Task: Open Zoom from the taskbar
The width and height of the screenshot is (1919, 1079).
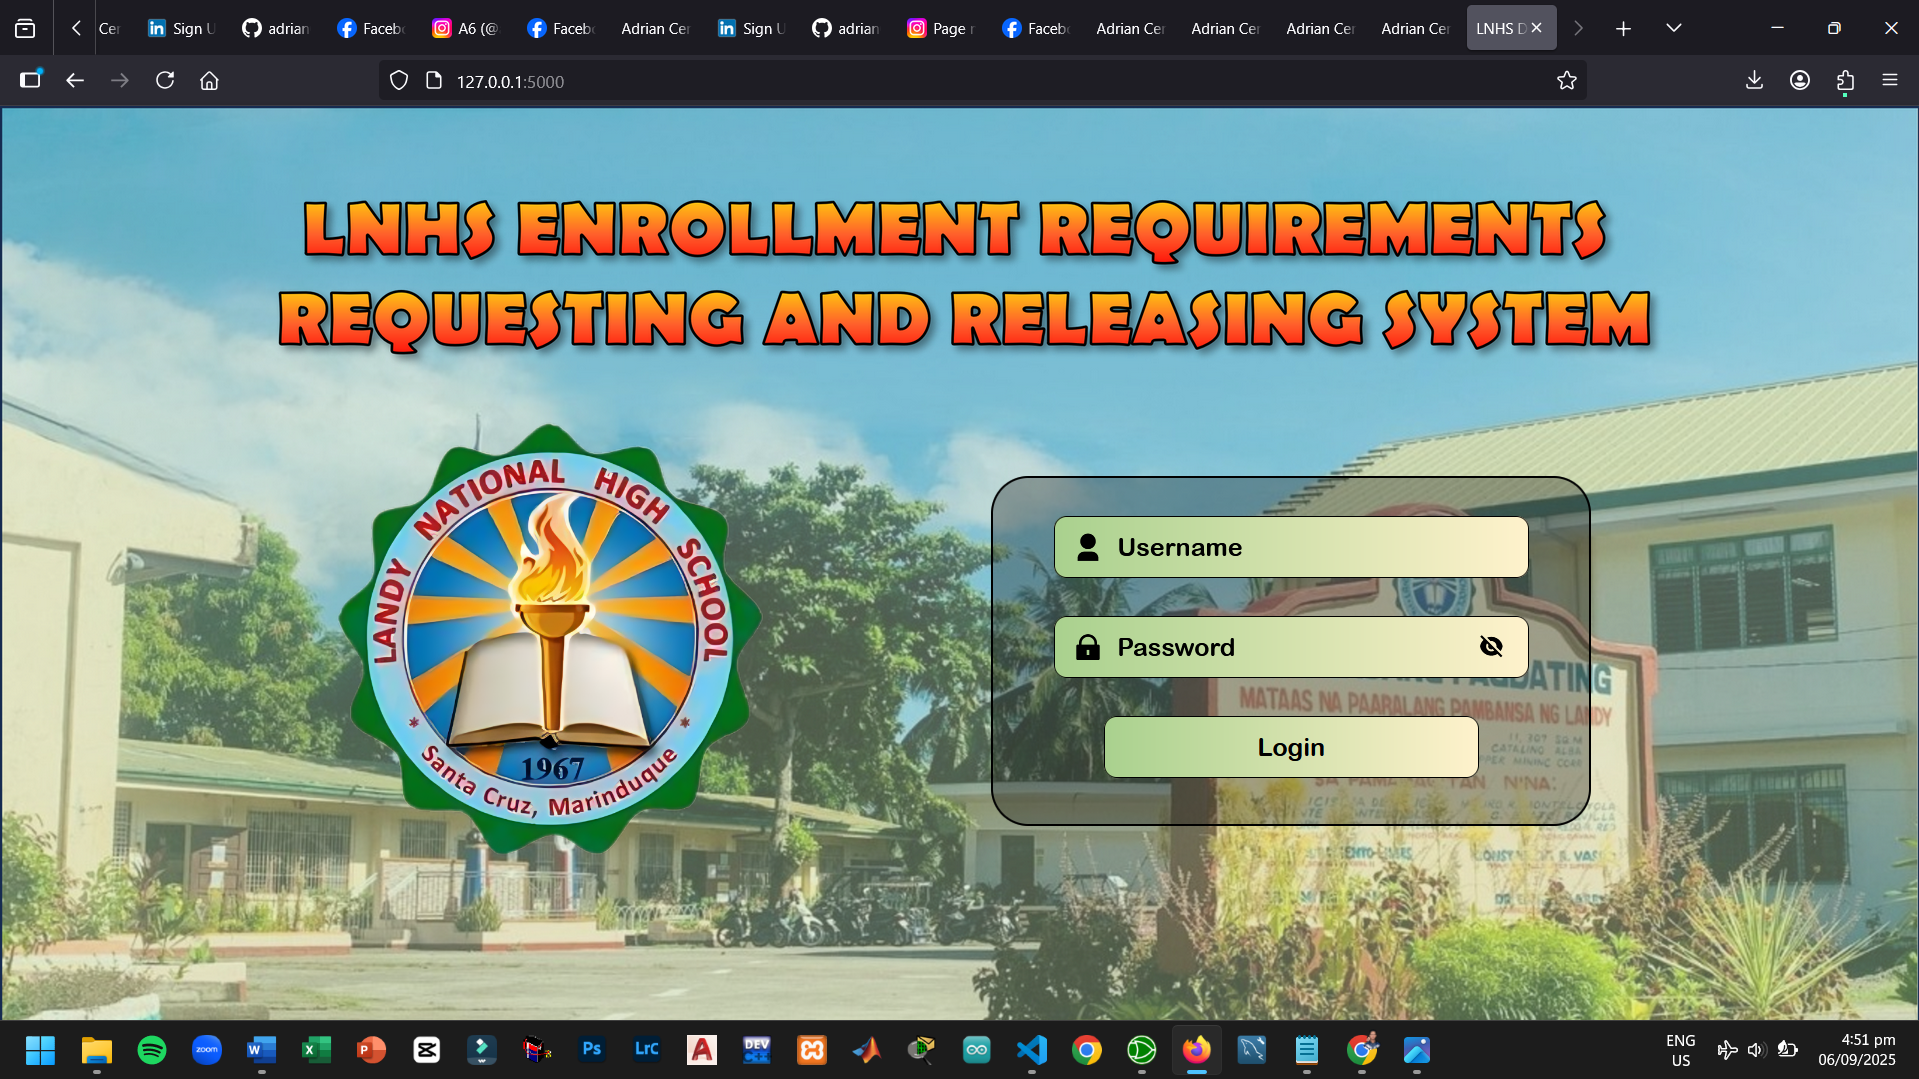Action: (x=207, y=1050)
